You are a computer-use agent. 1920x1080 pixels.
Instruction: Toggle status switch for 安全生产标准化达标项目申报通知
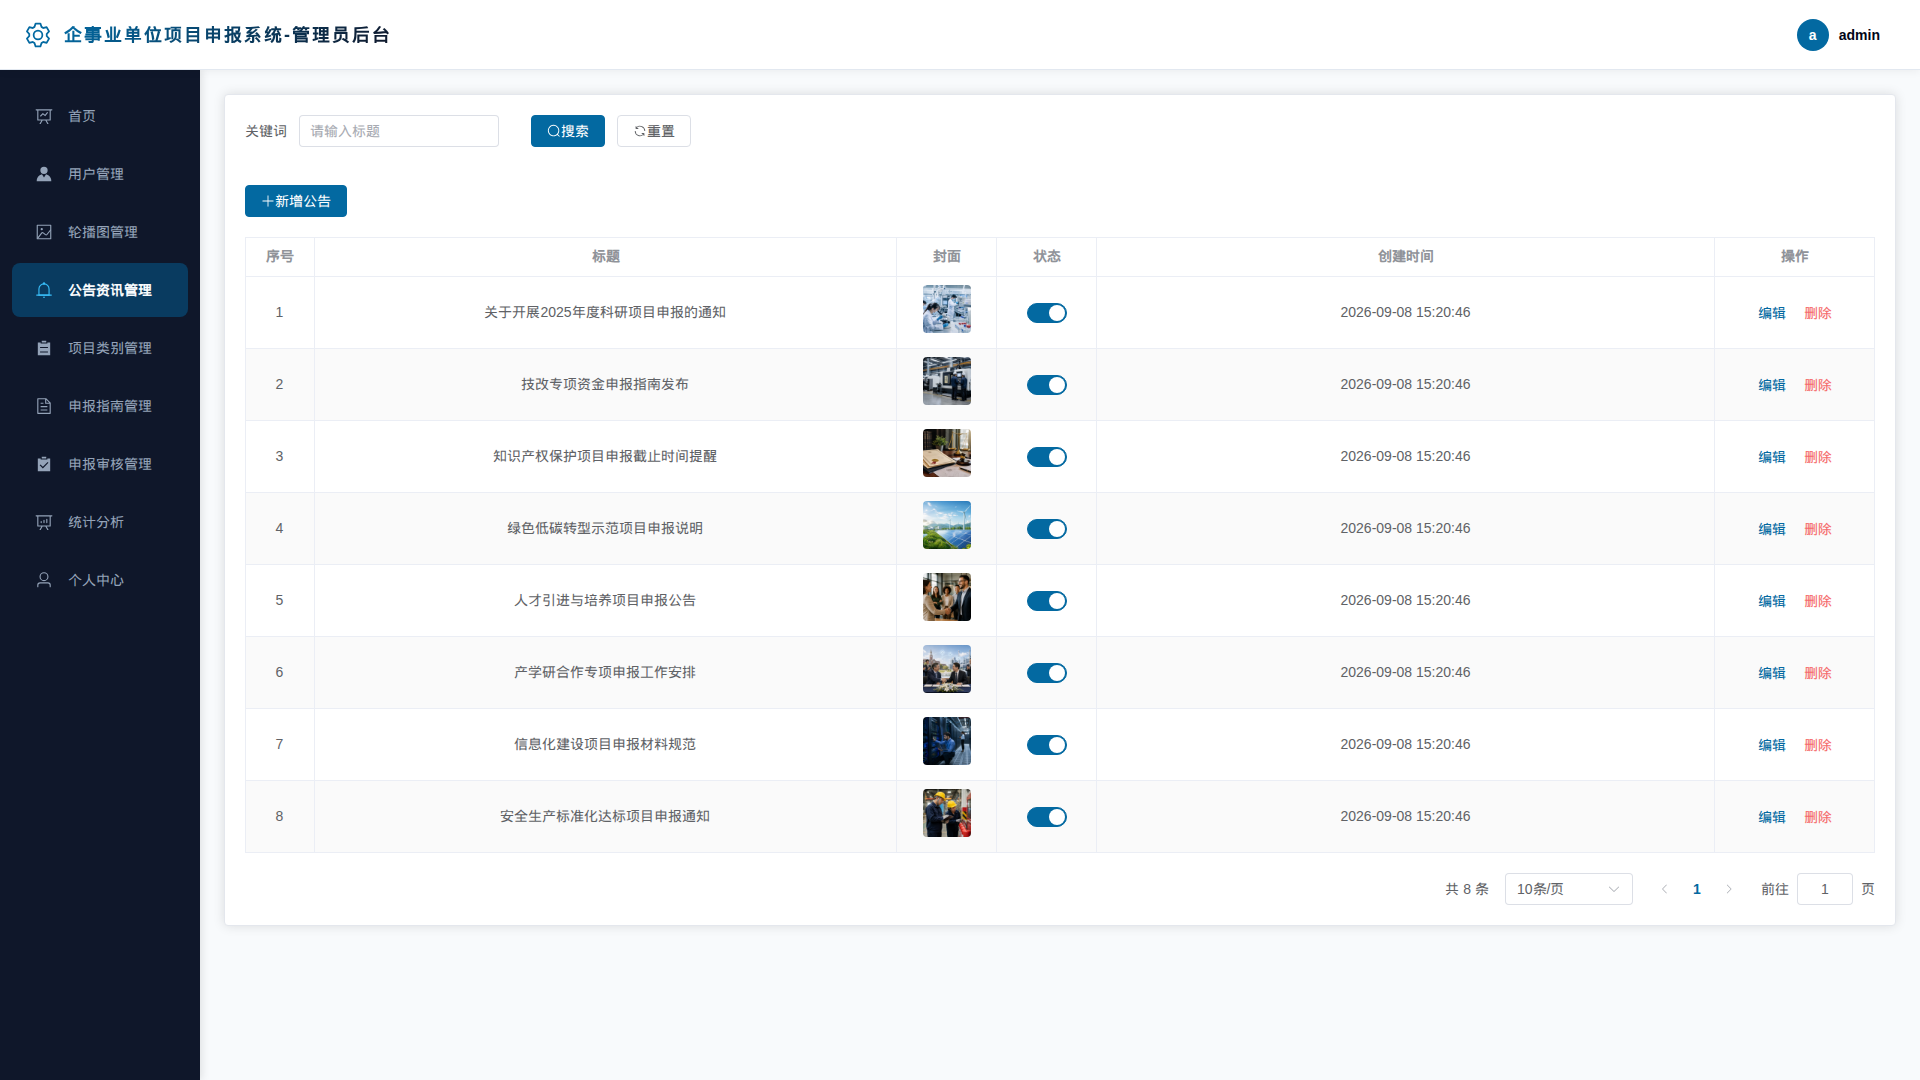coord(1047,817)
